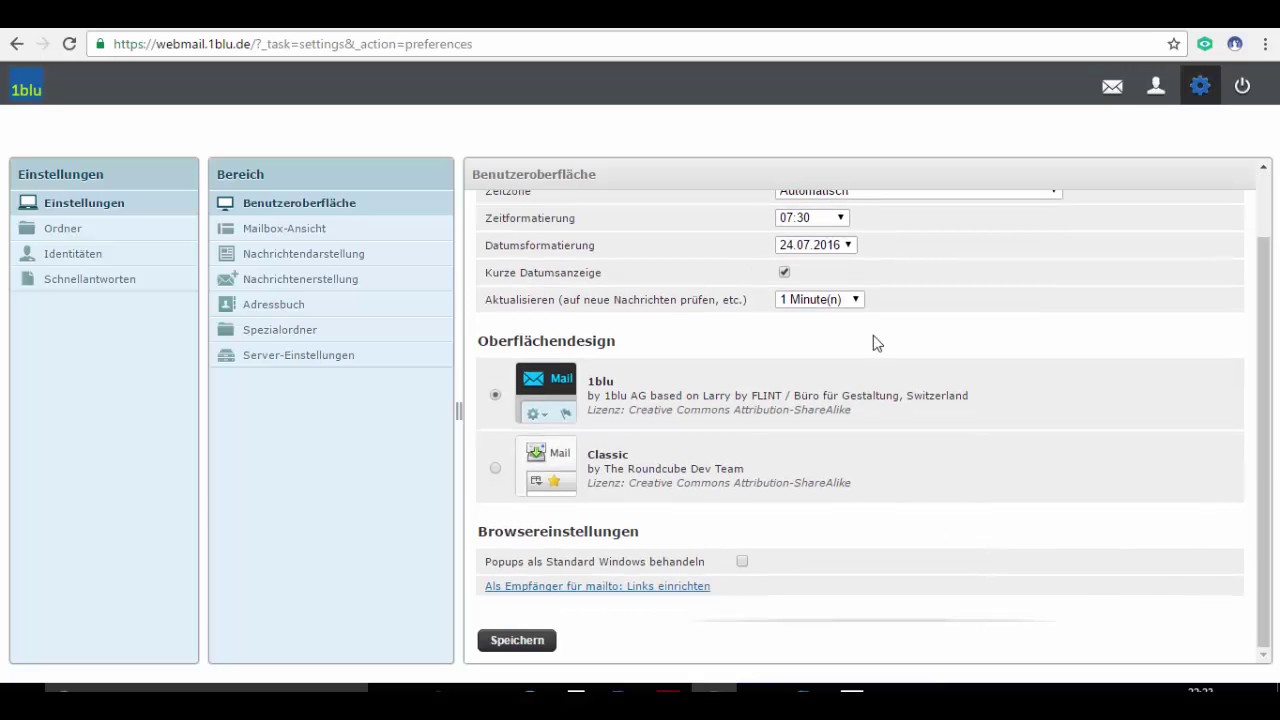Click the Schnellantworten document icon
The width and height of the screenshot is (1280, 720).
[x=27, y=279]
